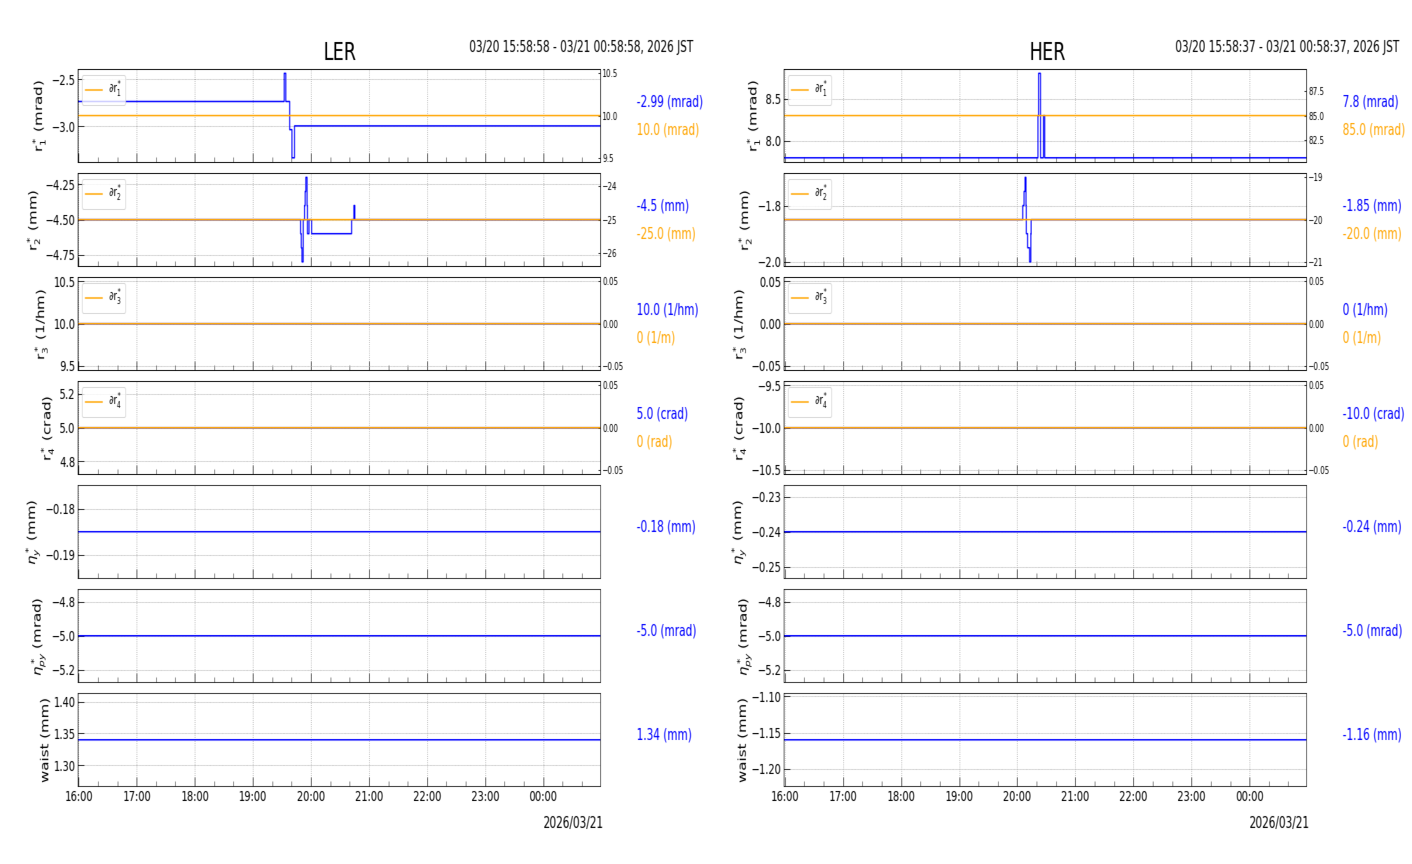Click the 20:00 tick on LER time axis

[311, 797]
